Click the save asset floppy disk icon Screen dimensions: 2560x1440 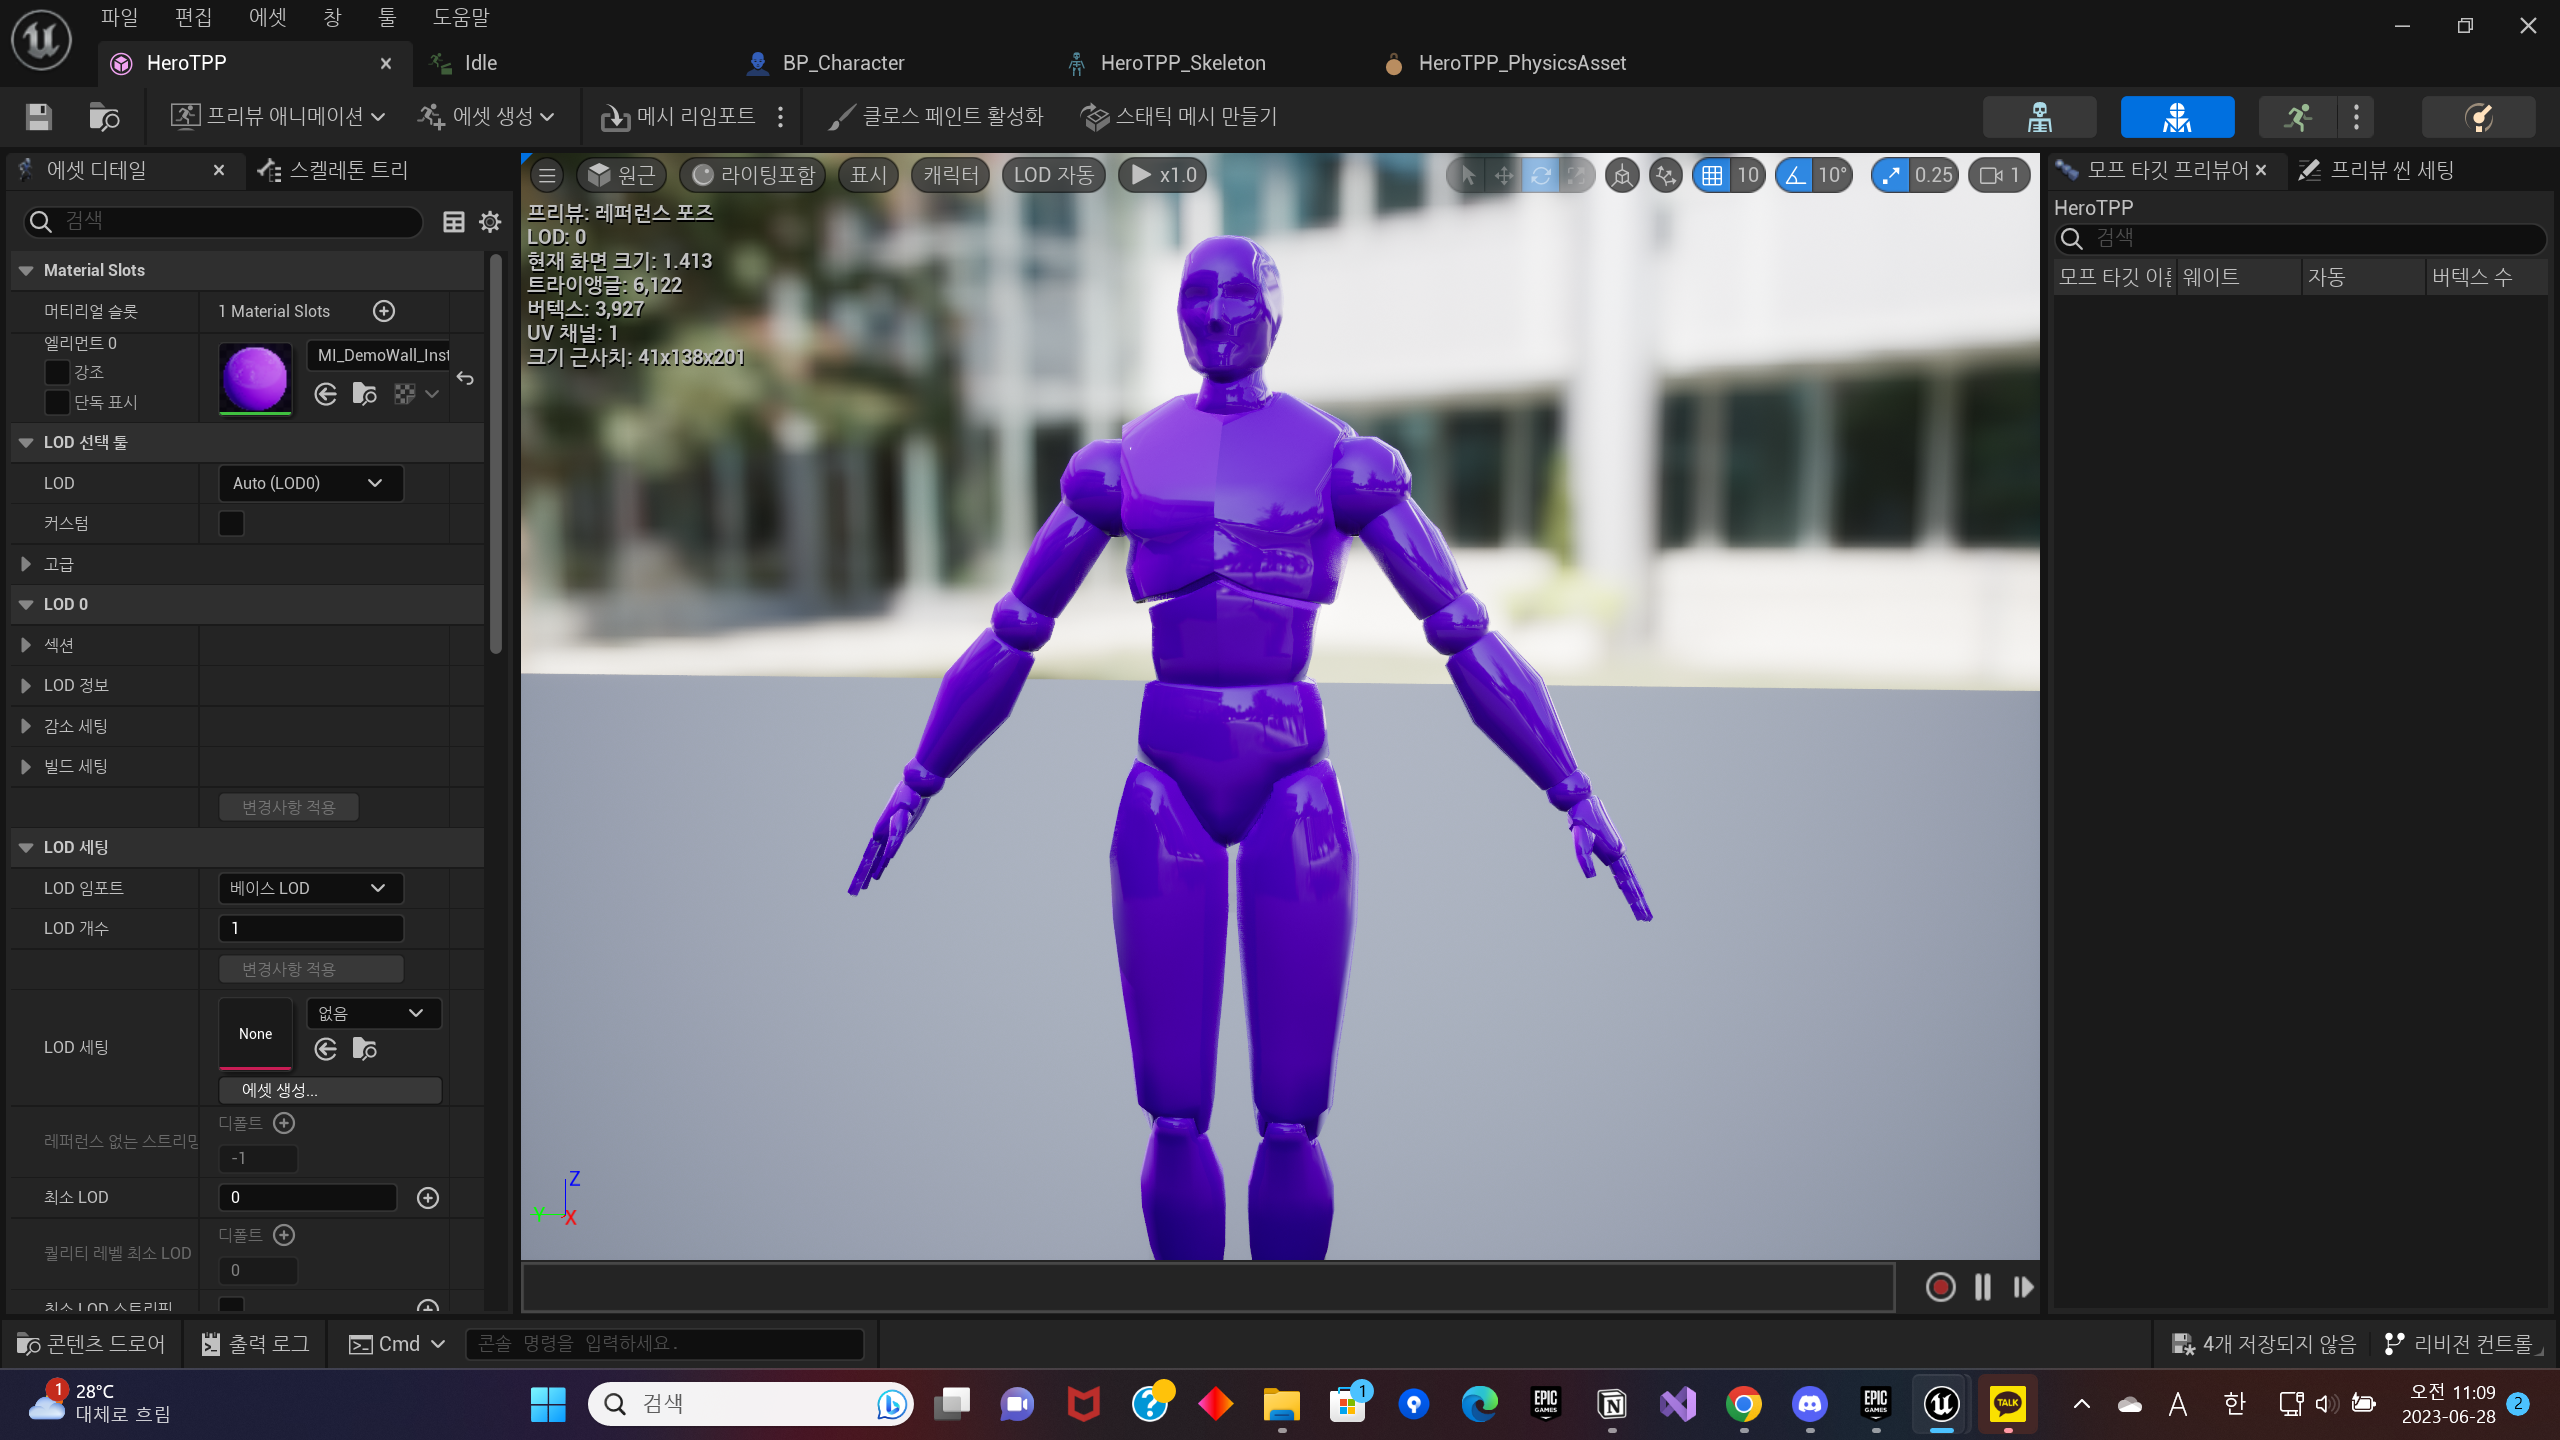pyautogui.click(x=39, y=117)
